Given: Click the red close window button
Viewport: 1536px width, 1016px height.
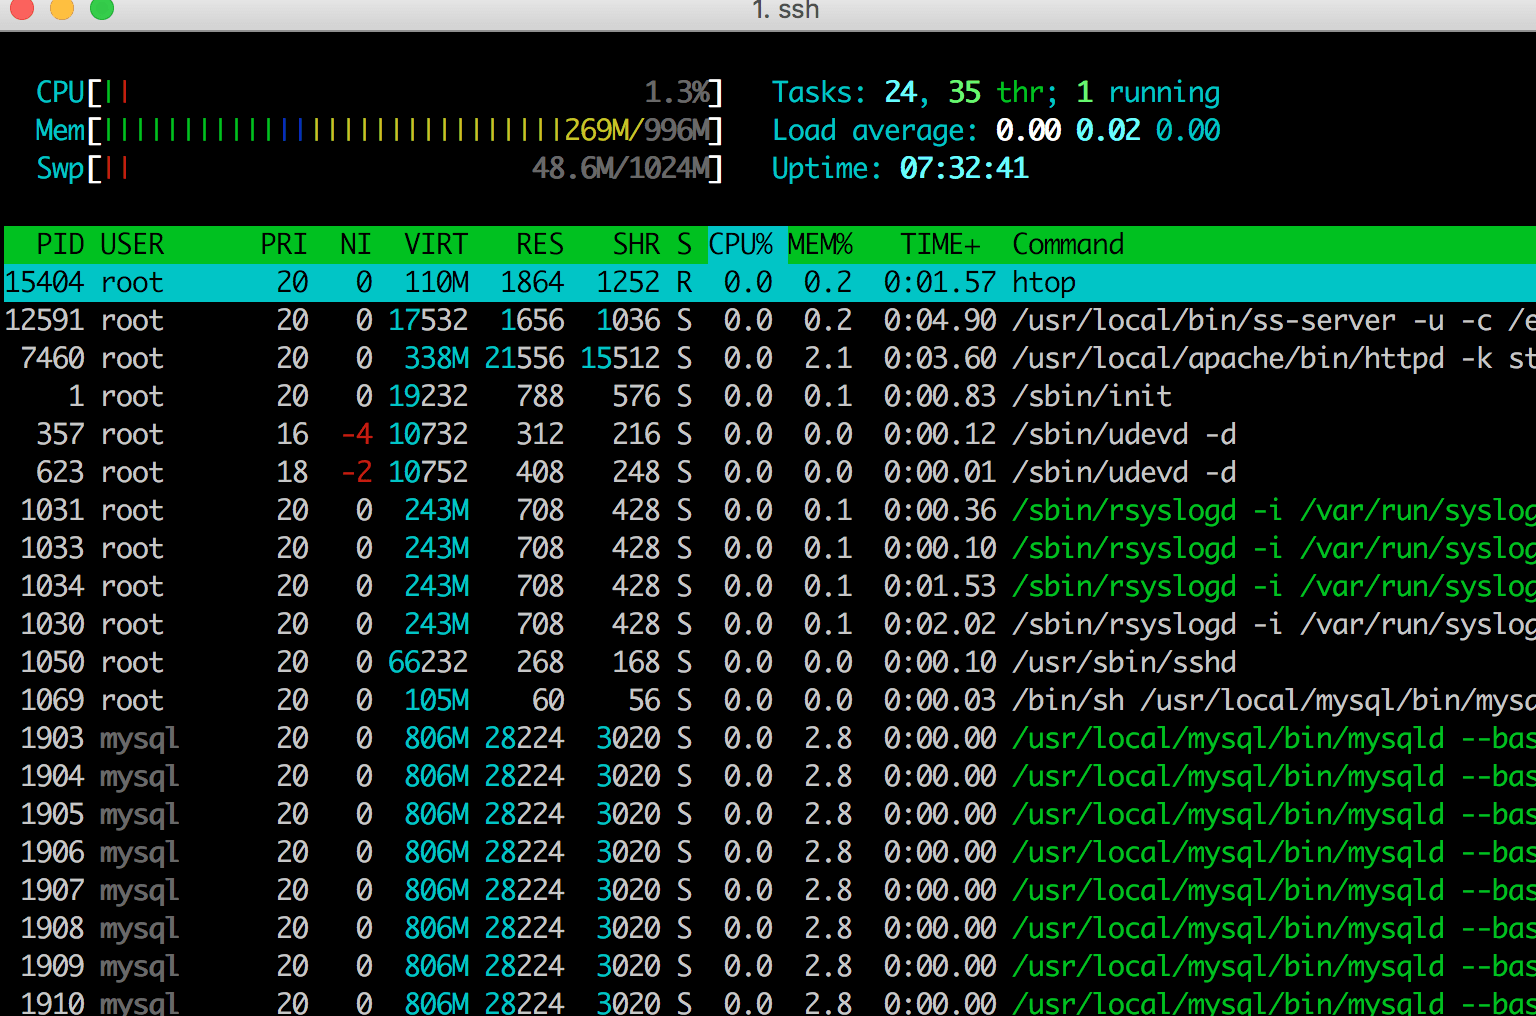Looking at the screenshot, I should pos(22,8).
